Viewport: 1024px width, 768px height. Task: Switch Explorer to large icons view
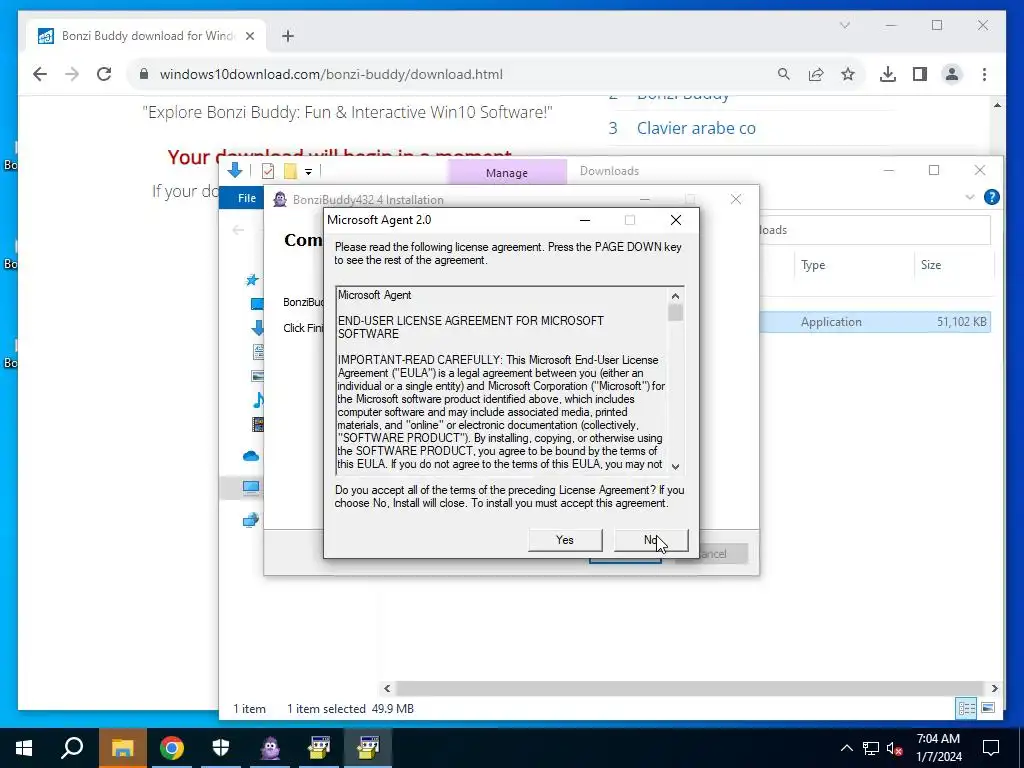tap(987, 708)
